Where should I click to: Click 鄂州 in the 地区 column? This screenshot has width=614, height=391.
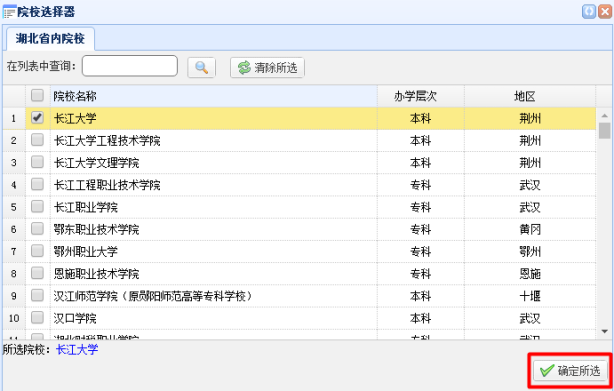(530, 252)
